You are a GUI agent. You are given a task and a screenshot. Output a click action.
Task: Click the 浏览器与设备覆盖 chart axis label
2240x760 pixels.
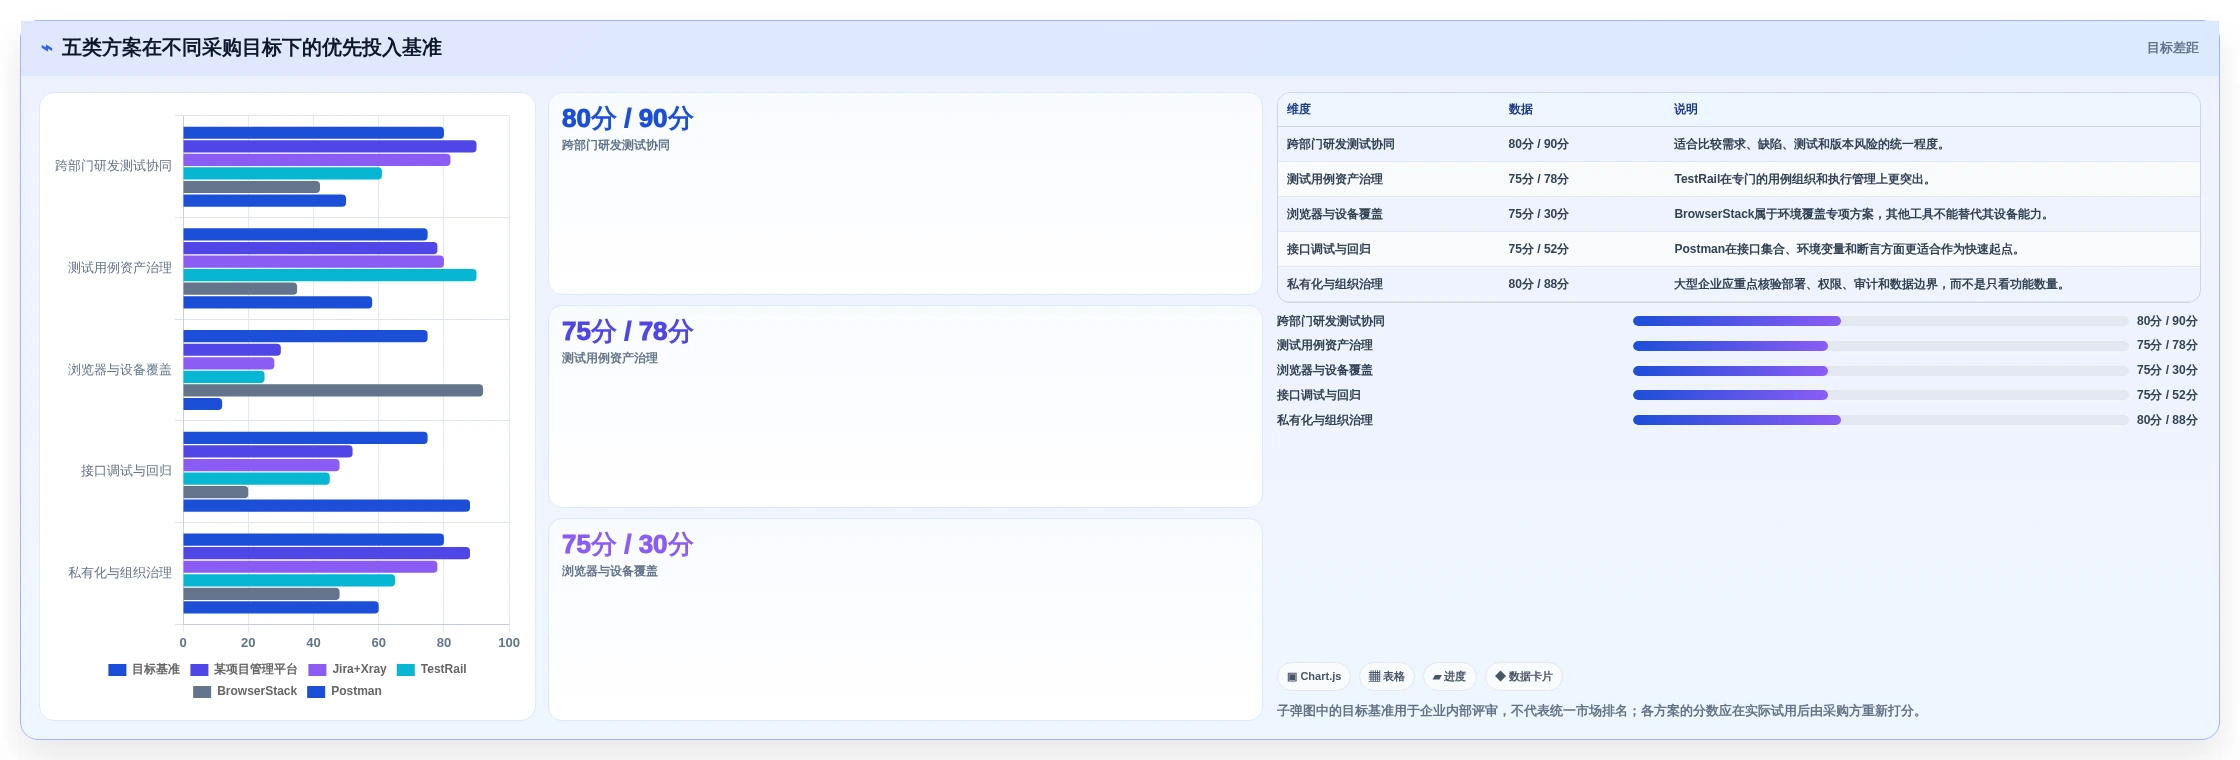120,370
